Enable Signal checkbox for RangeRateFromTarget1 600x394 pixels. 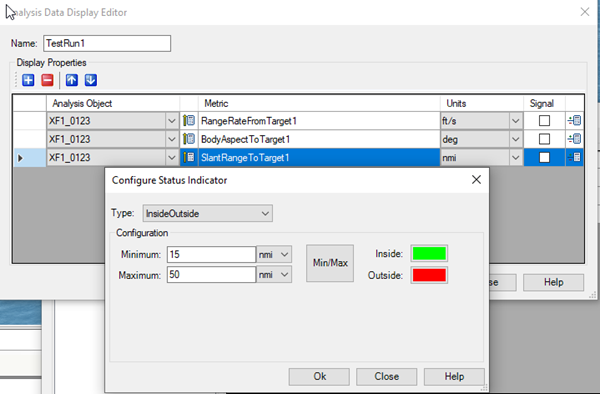click(544, 121)
